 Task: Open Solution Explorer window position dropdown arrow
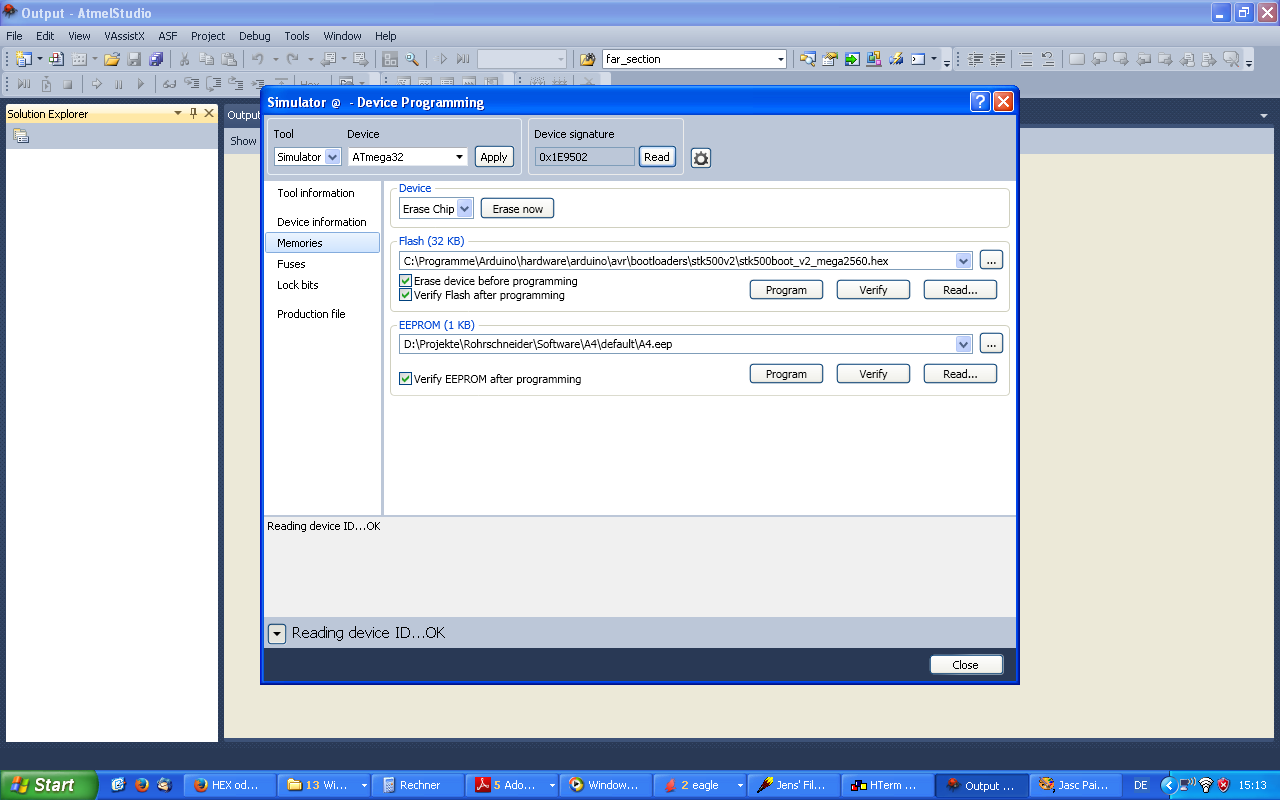coord(178,113)
